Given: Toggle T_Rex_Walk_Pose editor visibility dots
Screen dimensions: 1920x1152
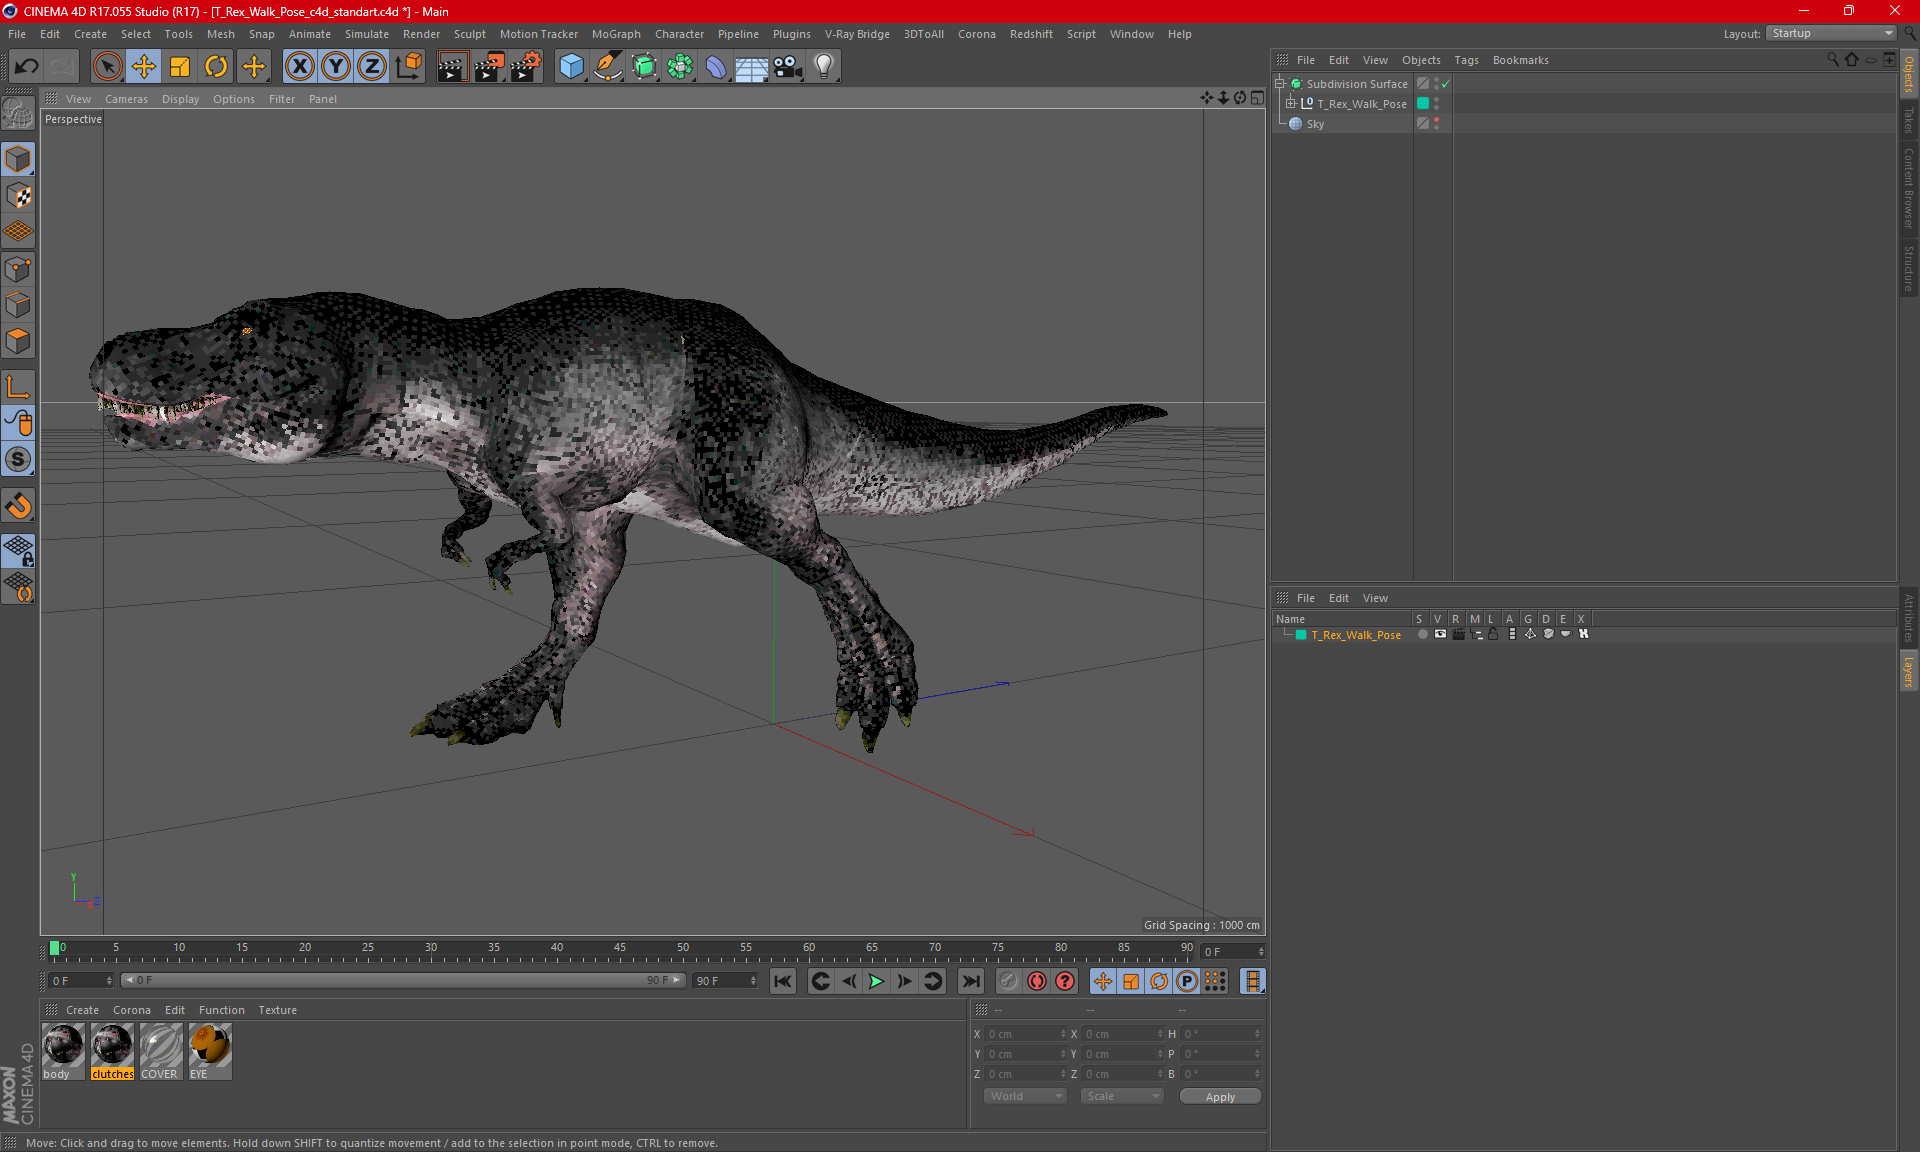Looking at the screenshot, I should (1437, 104).
